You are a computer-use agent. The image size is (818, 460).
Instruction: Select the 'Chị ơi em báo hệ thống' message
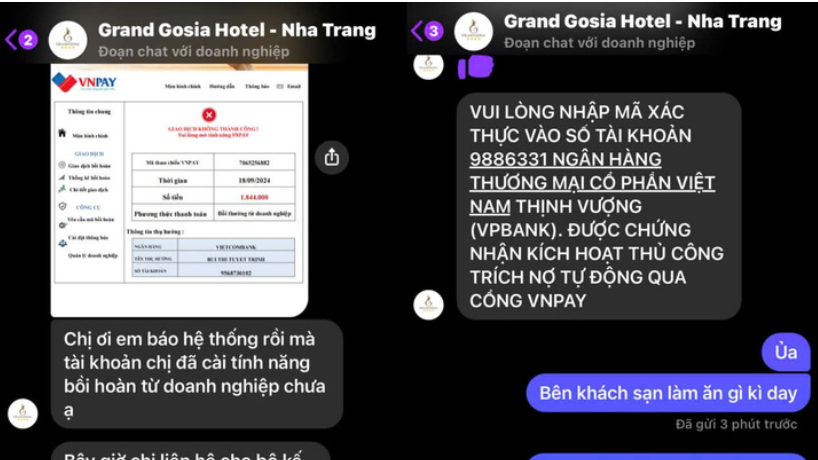click(197, 374)
